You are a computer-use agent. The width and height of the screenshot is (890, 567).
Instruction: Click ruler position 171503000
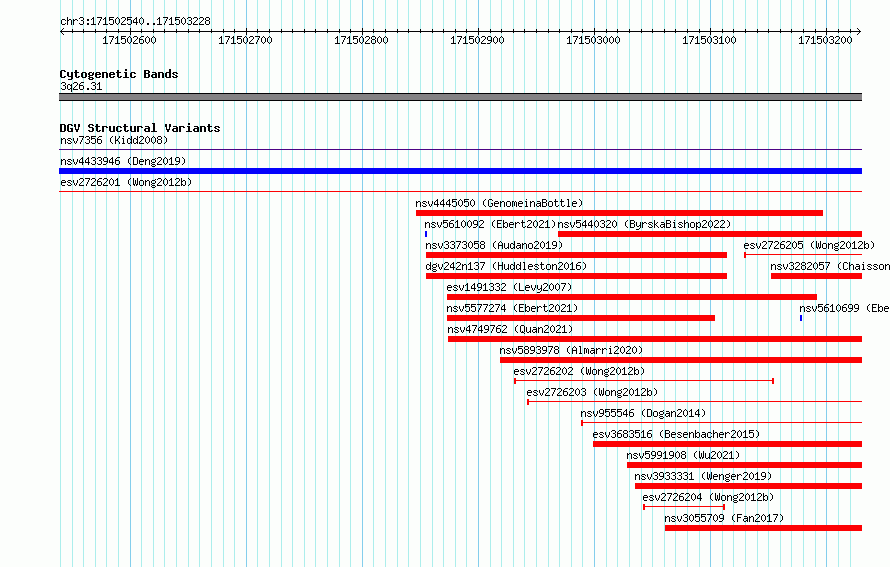(593, 40)
